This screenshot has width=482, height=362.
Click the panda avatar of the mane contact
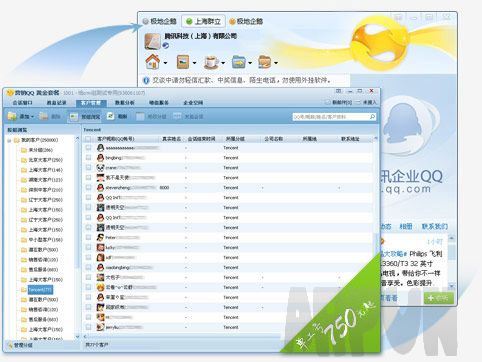tap(100, 168)
